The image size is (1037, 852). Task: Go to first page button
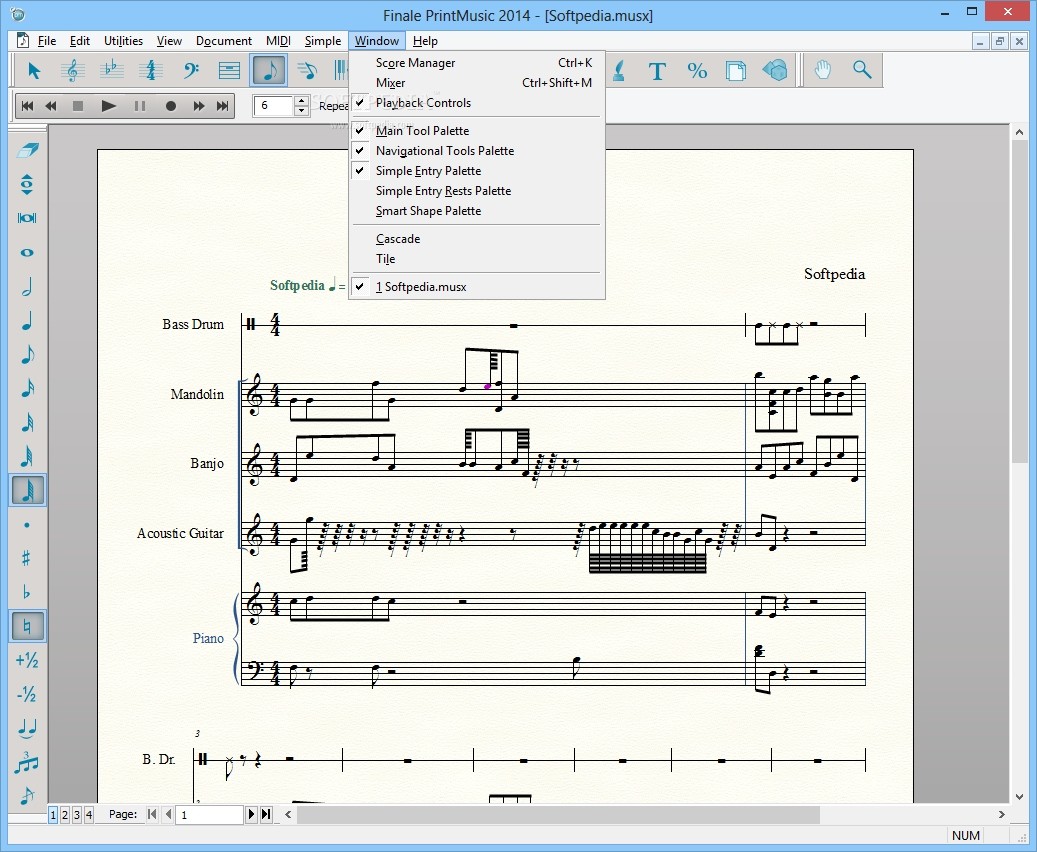coord(152,814)
